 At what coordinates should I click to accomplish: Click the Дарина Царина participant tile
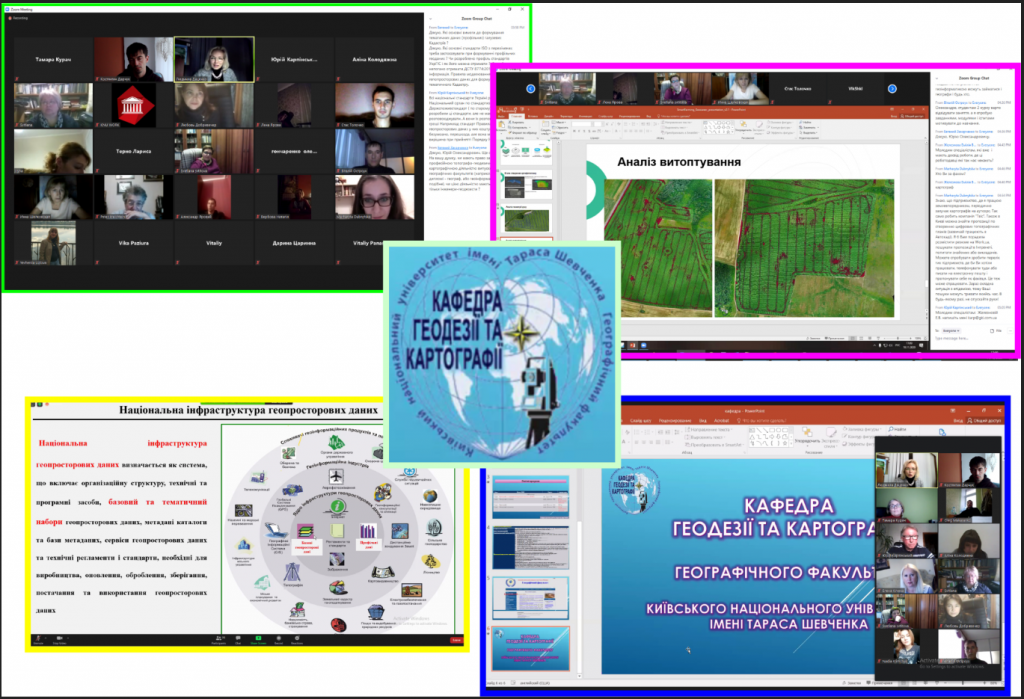(294, 242)
